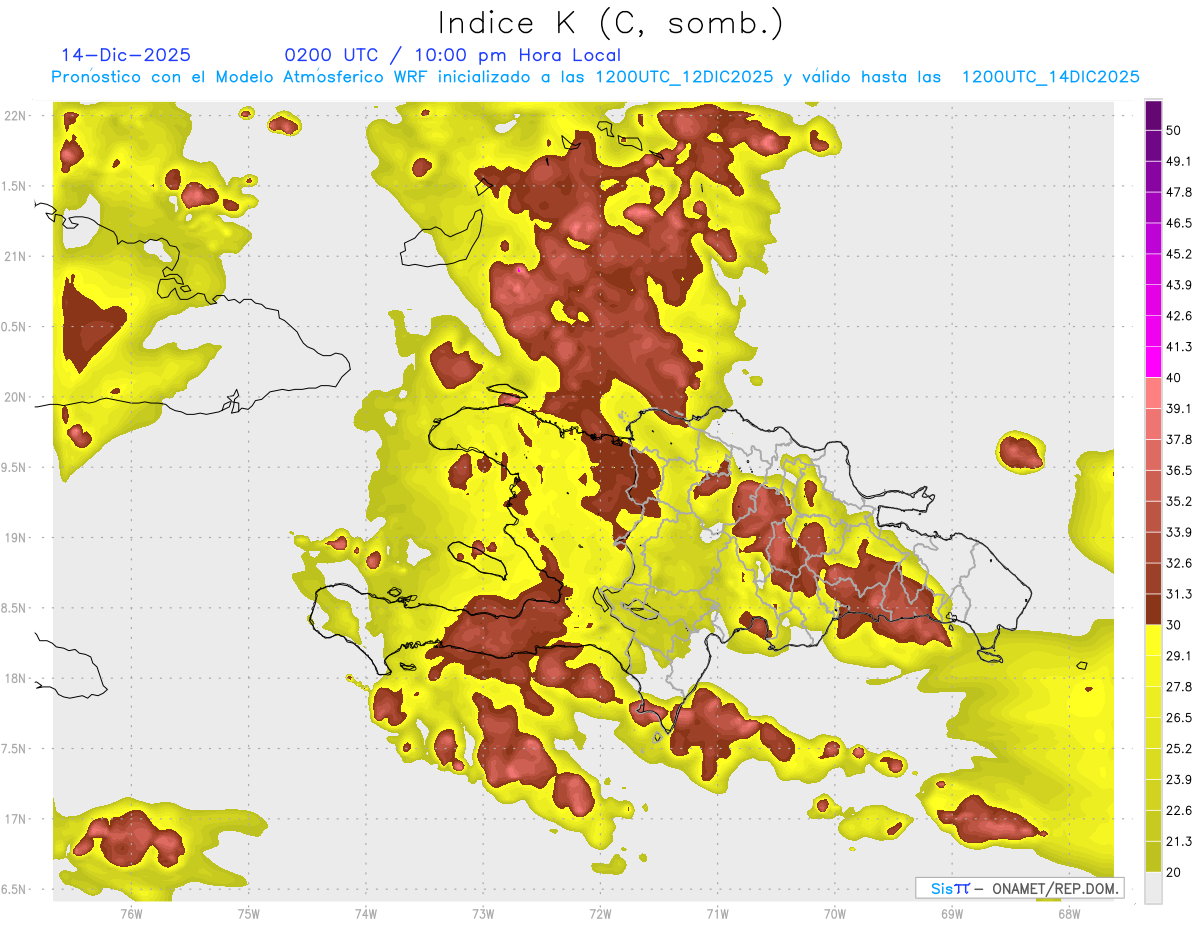Pick the dark purple swatch above 50

coord(1154,116)
